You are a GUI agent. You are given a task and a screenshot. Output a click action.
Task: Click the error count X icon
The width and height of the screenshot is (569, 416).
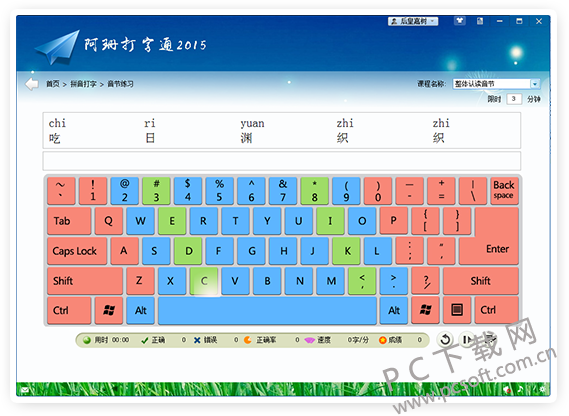[197, 340]
